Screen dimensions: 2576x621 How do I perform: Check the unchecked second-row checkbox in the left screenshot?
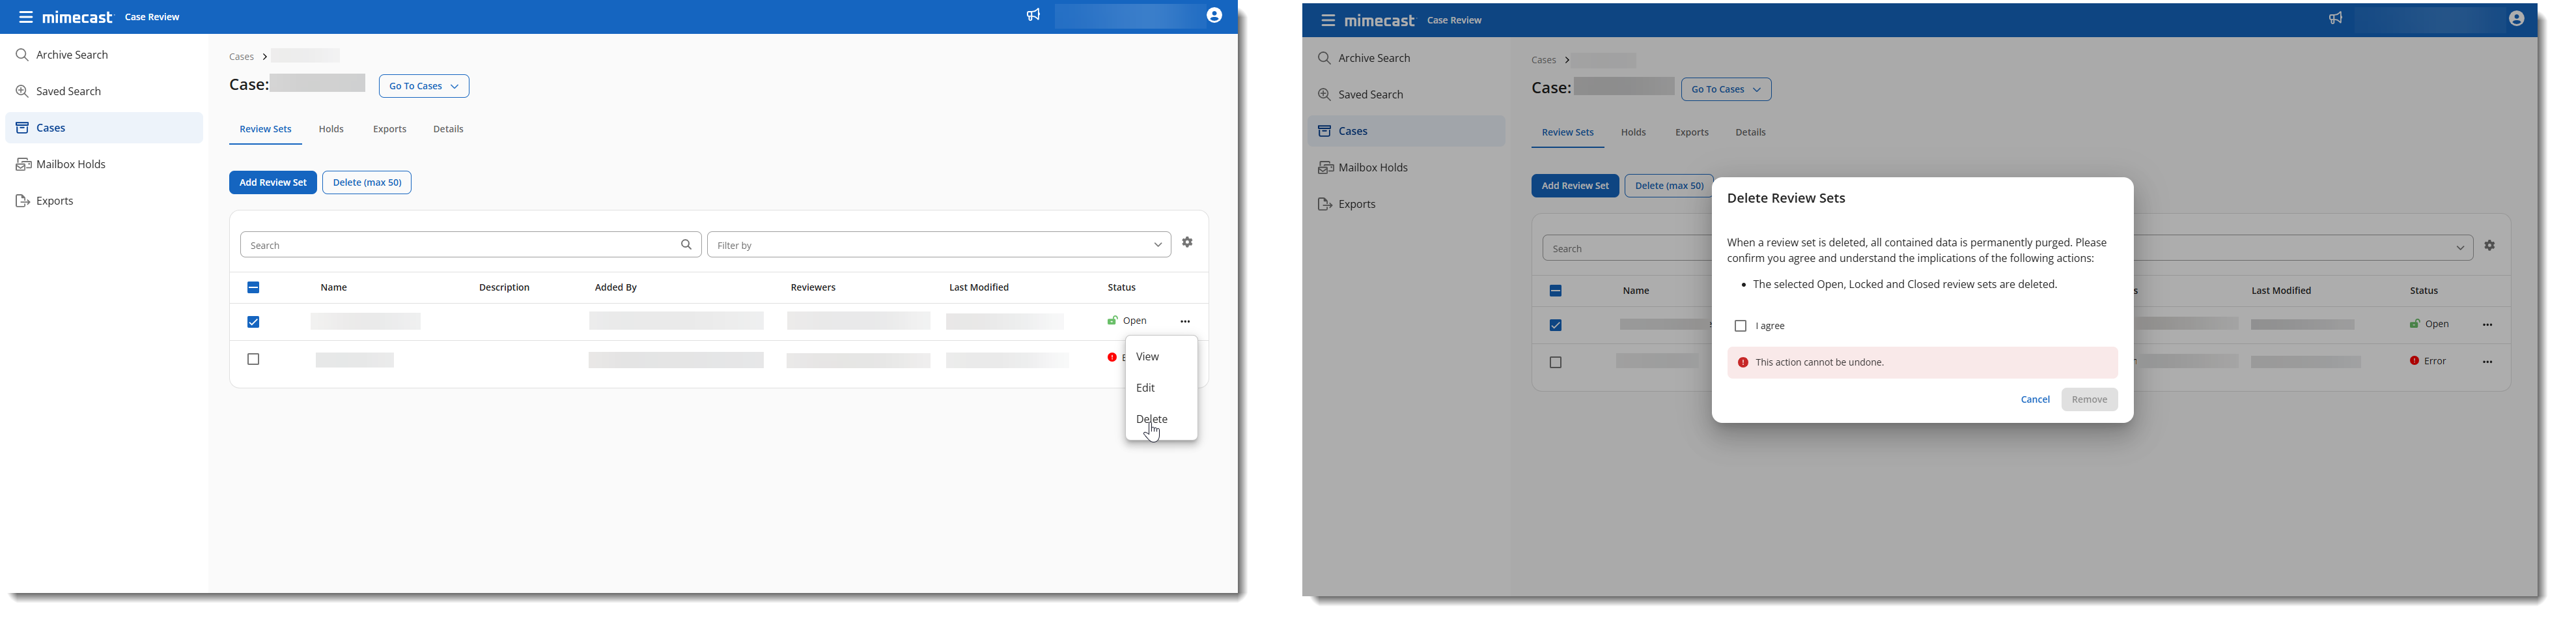pyautogui.click(x=253, y=360)
